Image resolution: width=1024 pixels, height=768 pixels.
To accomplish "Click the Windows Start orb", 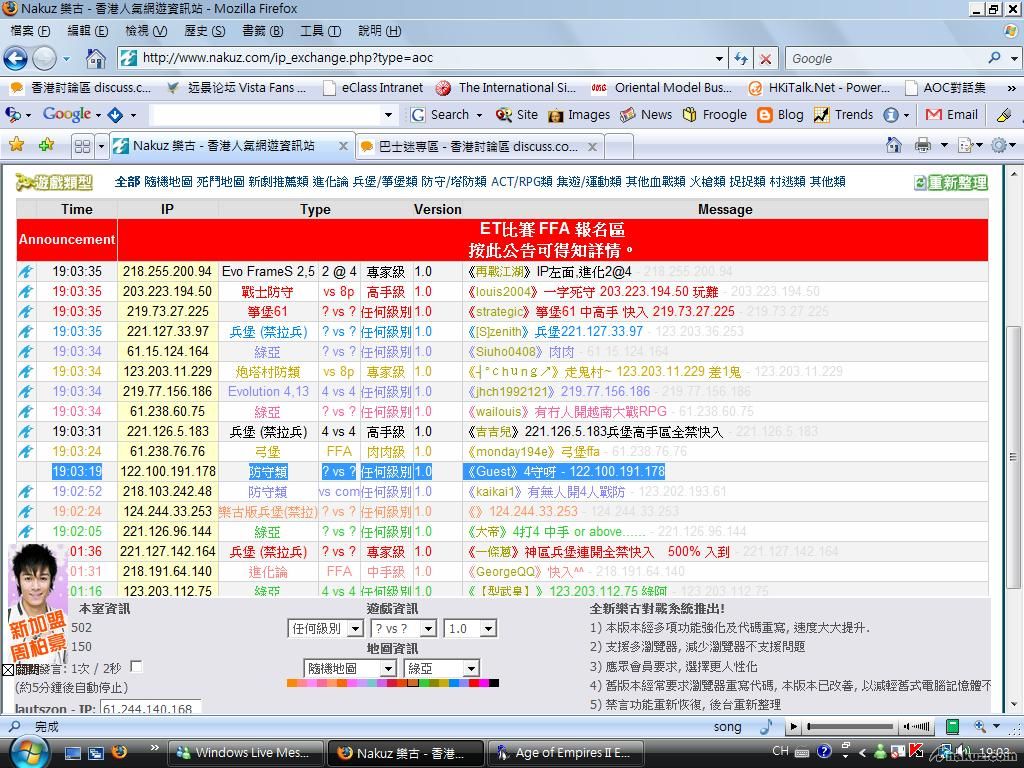I will point(30,751).
